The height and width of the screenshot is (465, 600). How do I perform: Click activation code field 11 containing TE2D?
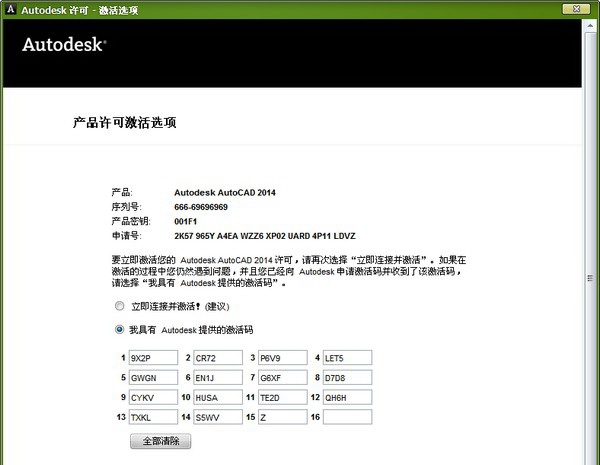282,397
